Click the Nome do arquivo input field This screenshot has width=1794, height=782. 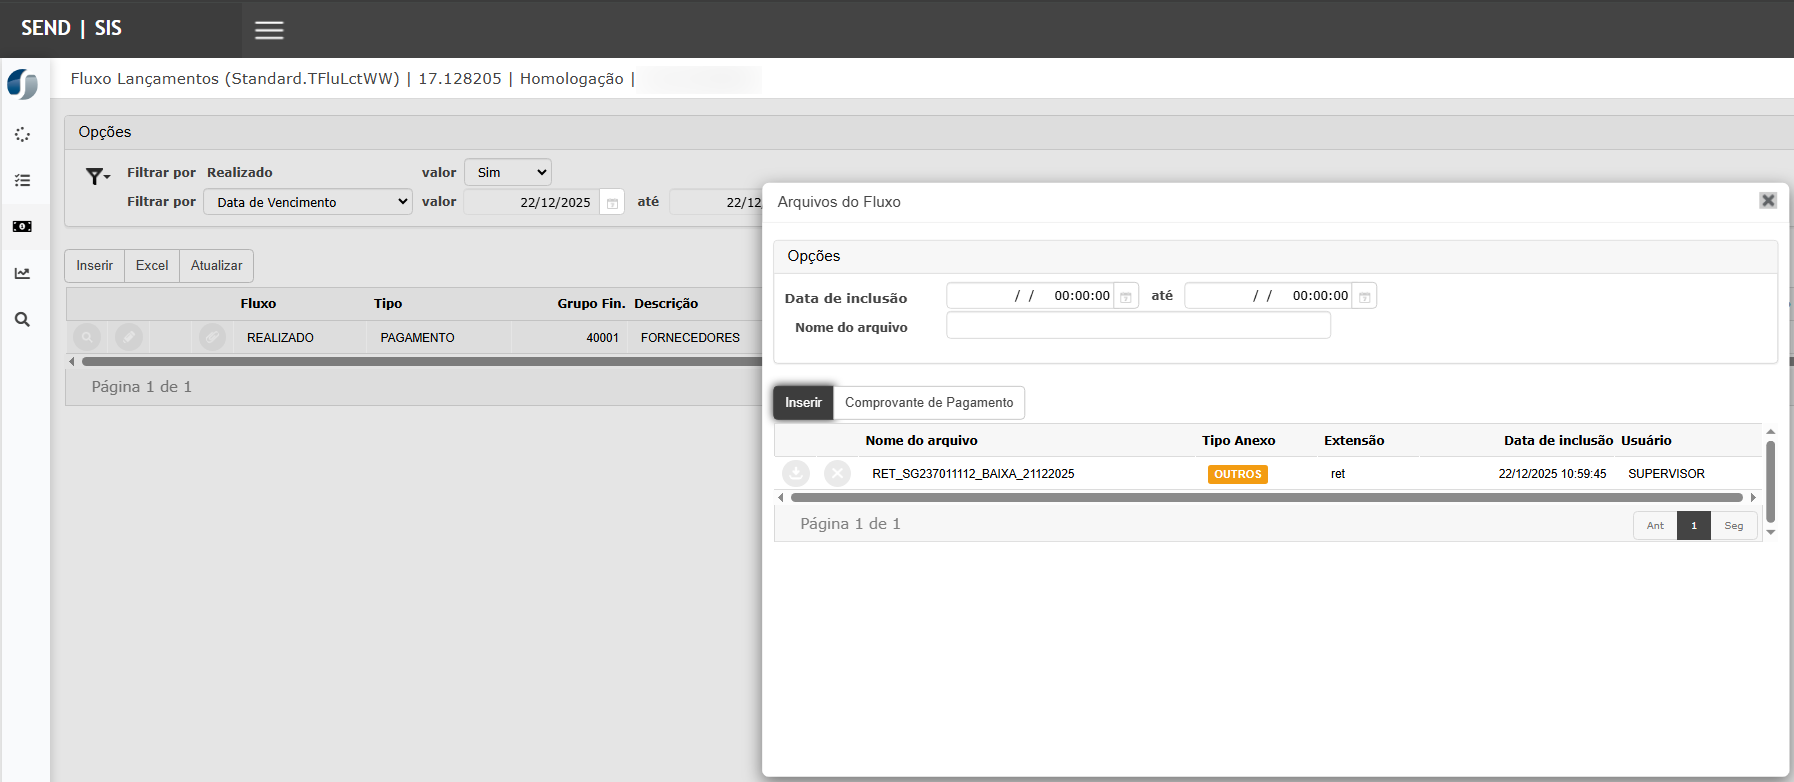[x=1138, y=326]
